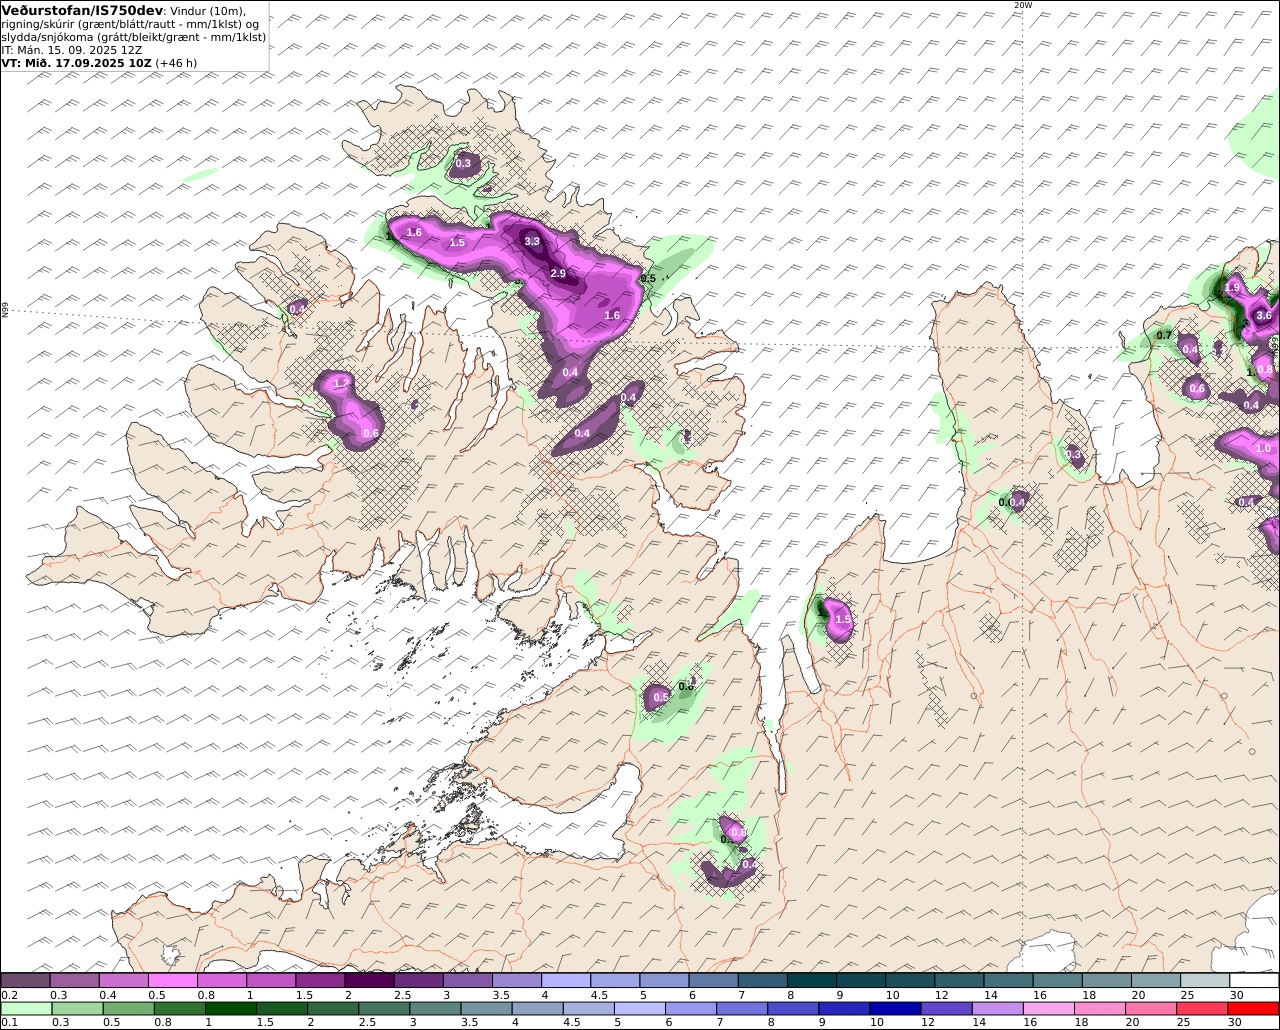Click the pink bottom-row swatch labeled 18
Viewport: 1280px width, 1030px height.
pos(1099,1008)
